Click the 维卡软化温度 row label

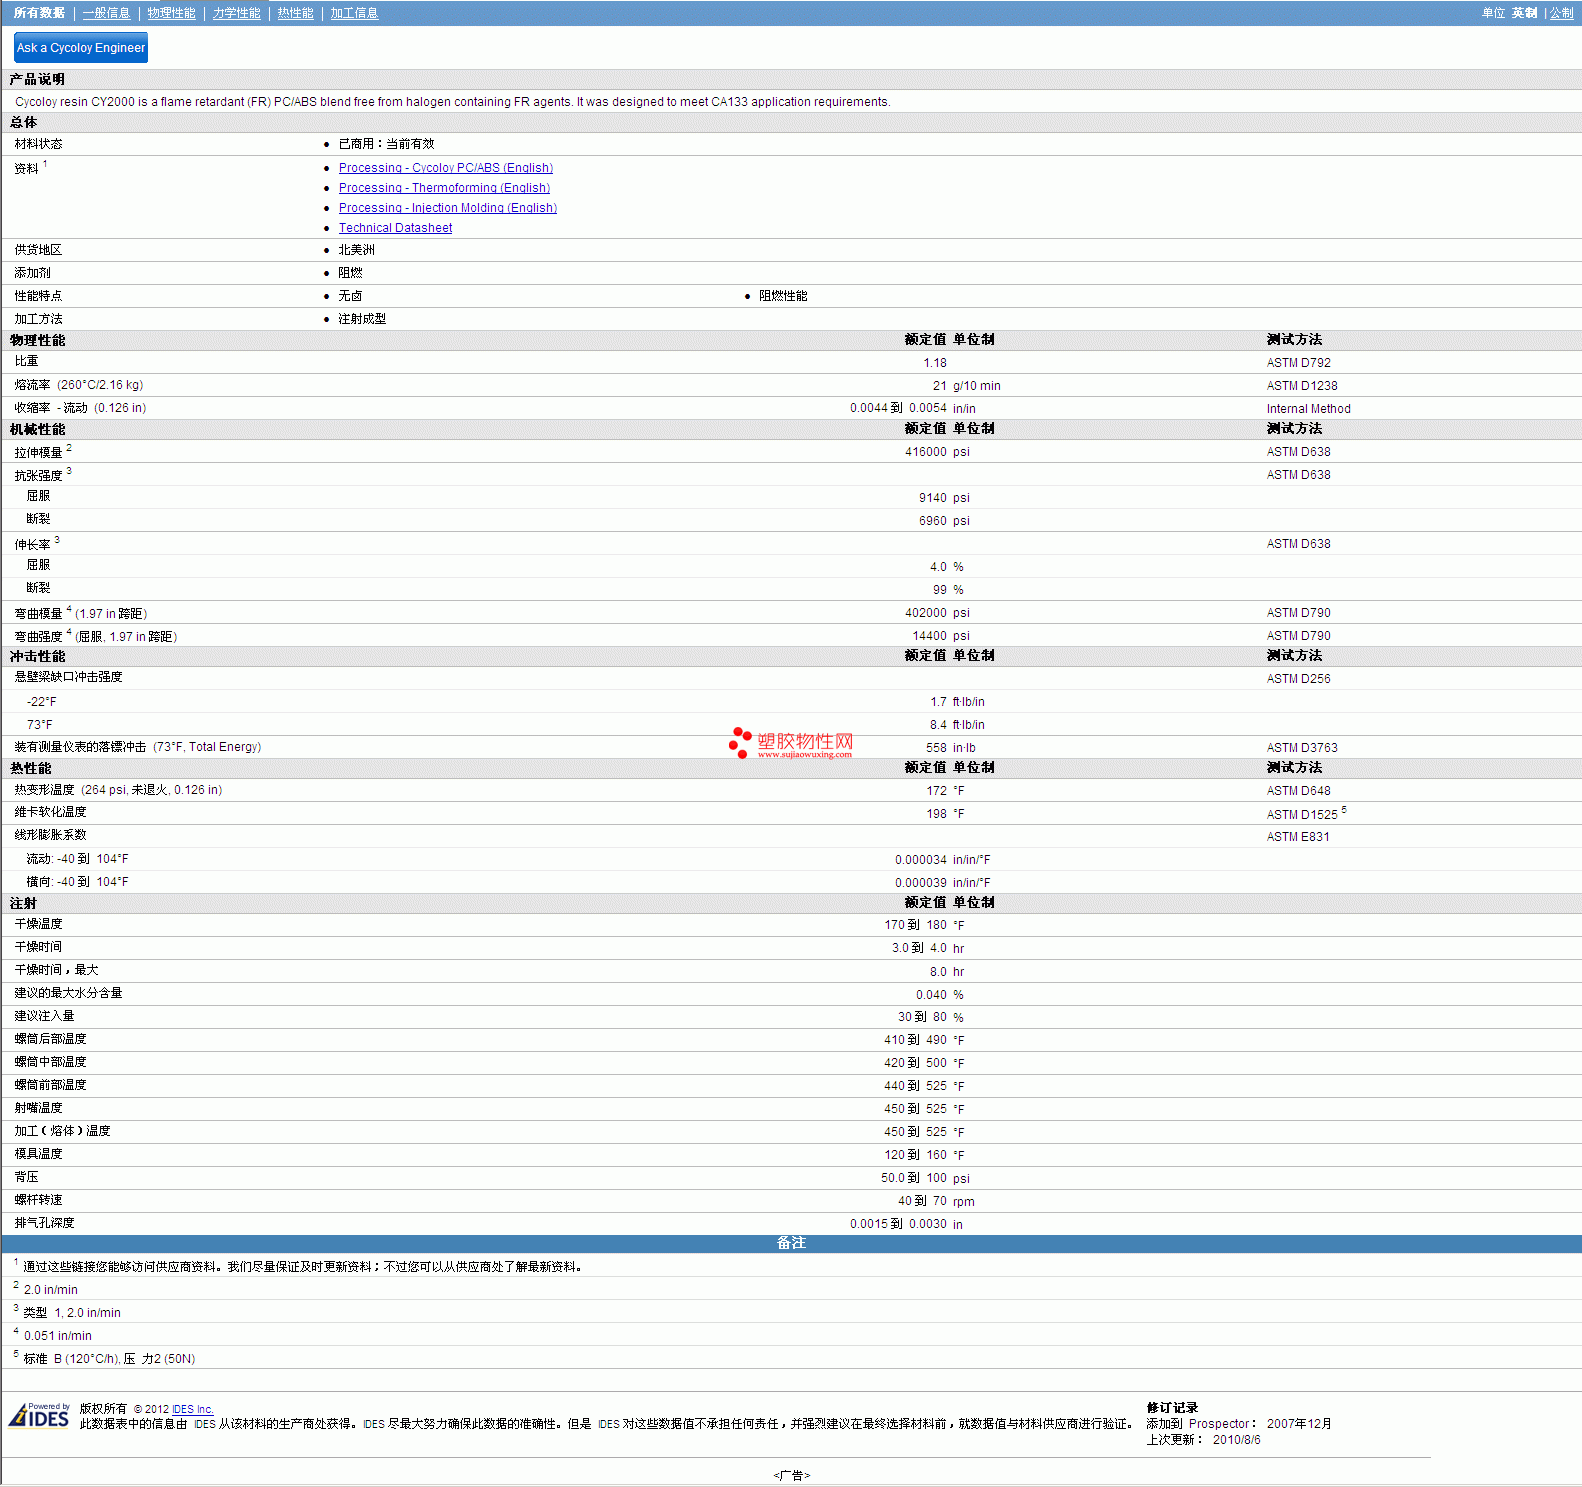[50, 812]
